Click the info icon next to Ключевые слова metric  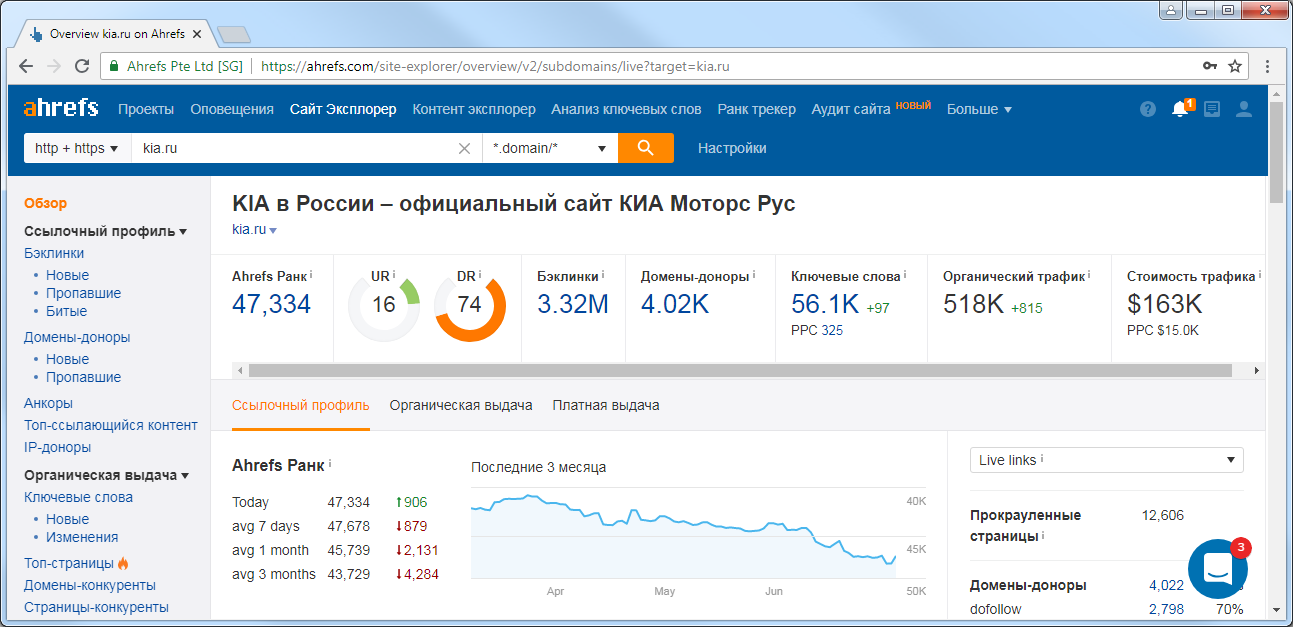coord(904,274)
